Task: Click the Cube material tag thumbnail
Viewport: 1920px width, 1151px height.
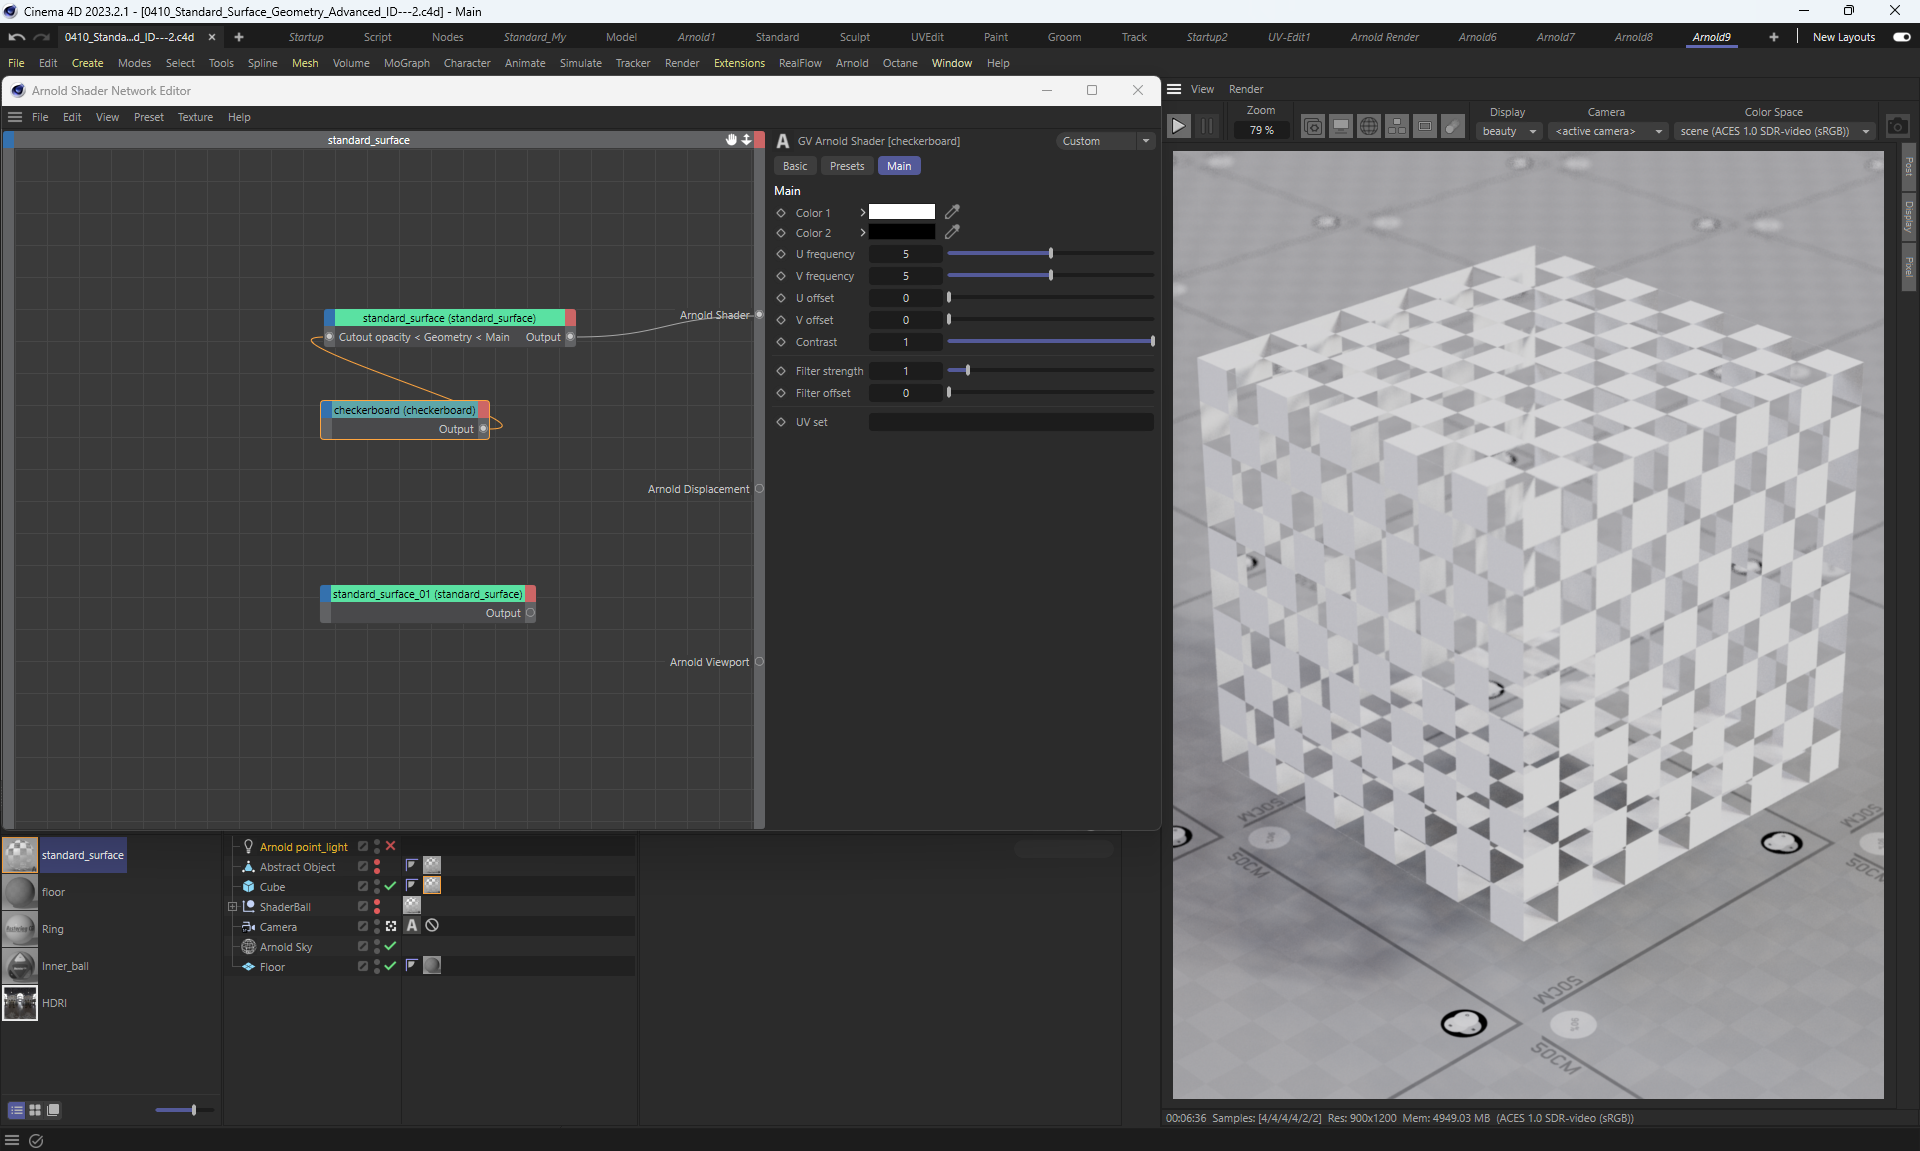Action: coord(432,885)
